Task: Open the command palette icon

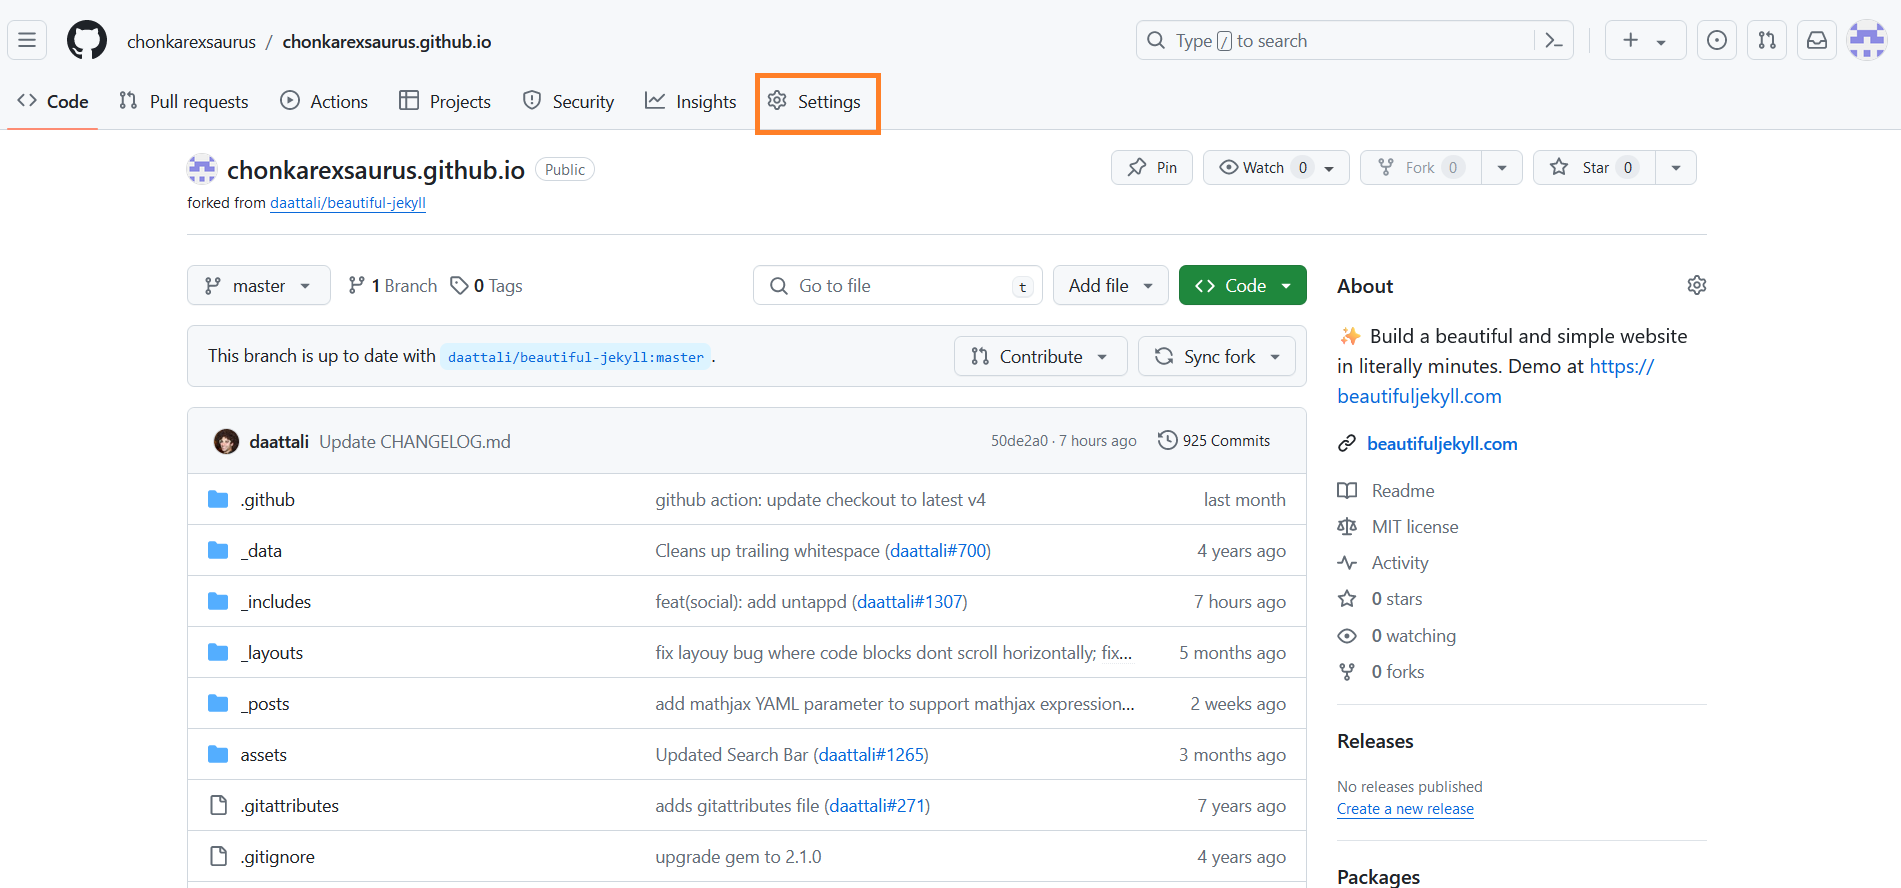Action: point(1554,41)
